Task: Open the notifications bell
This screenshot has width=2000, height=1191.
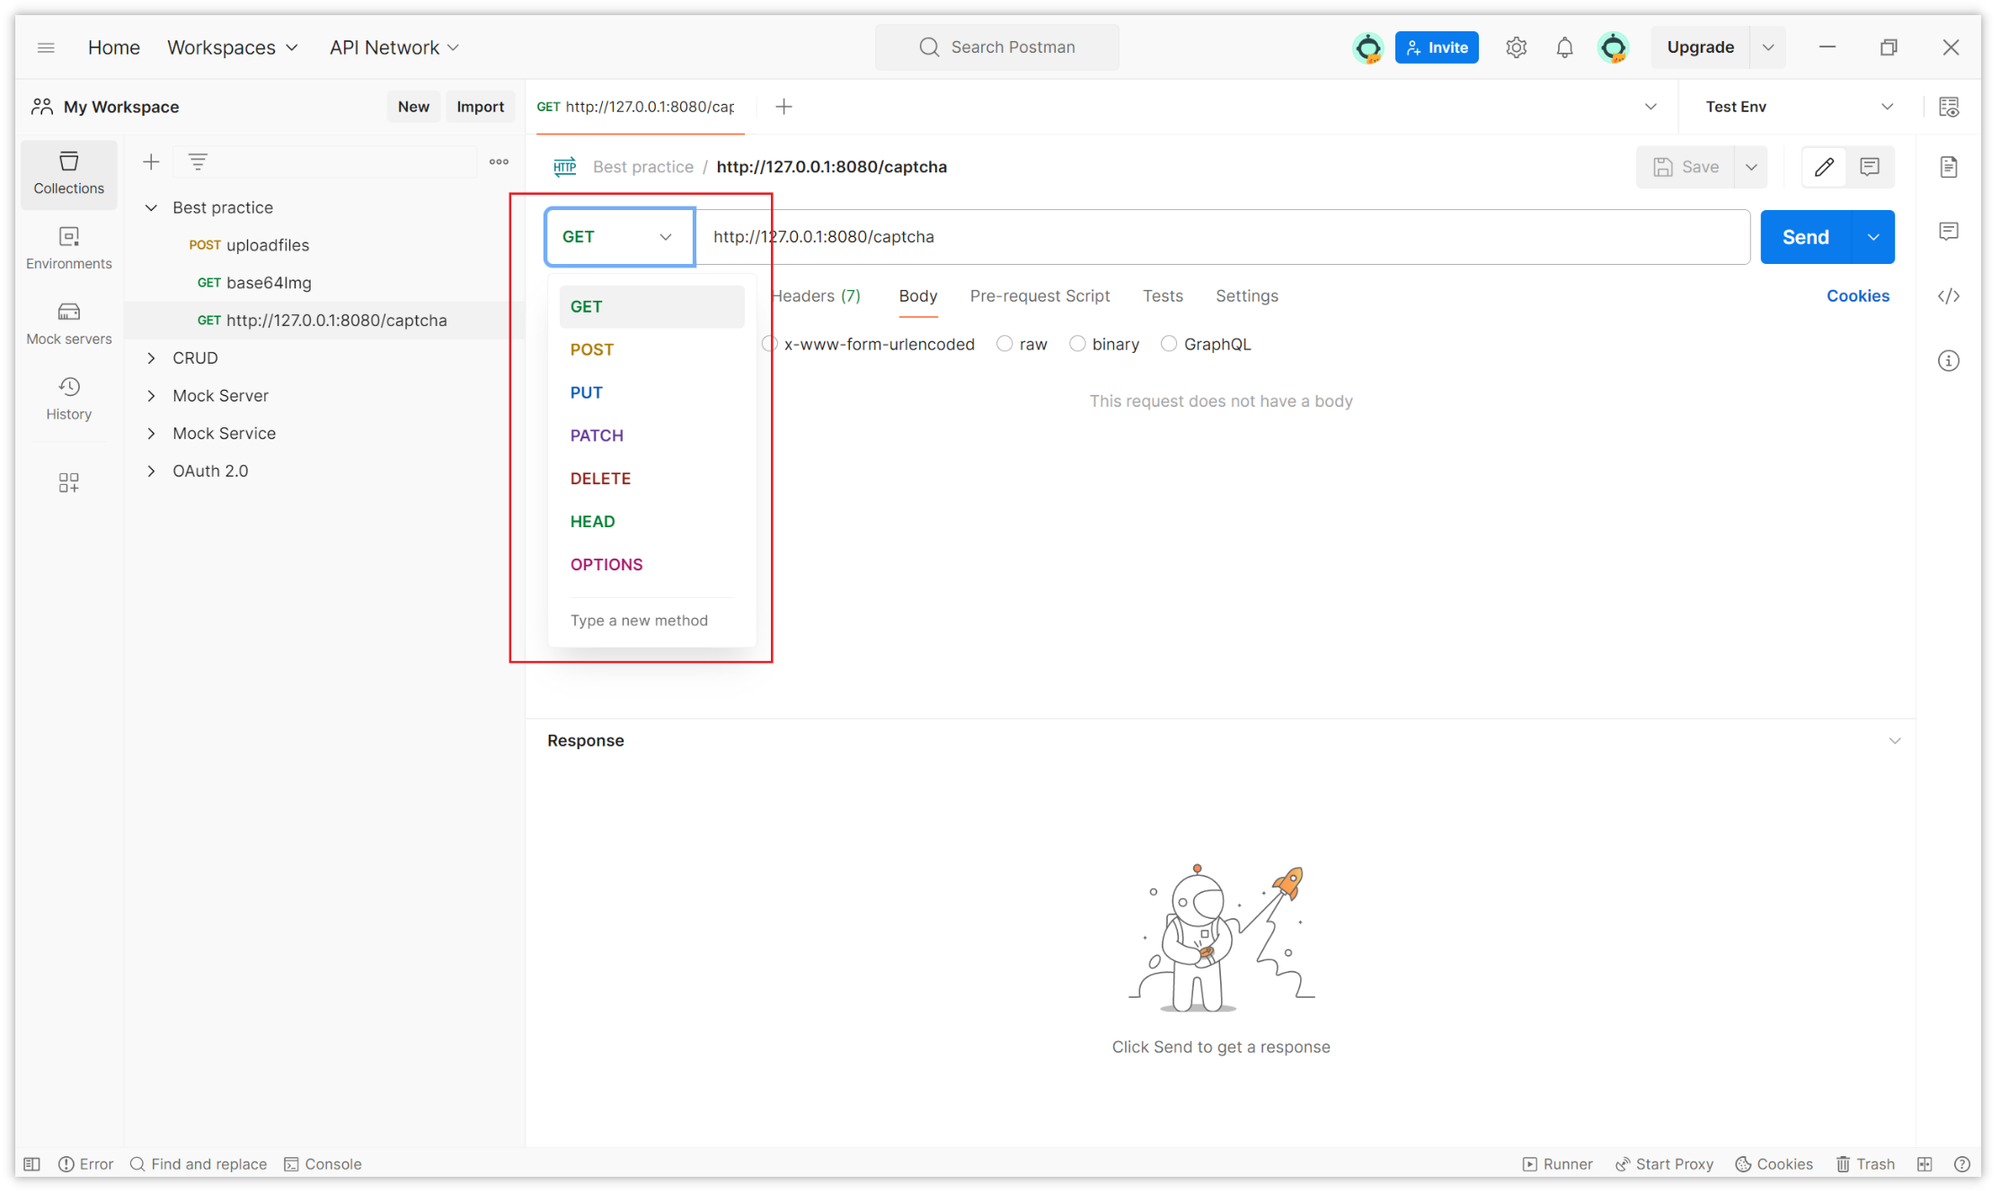Action: [1564, 47]
